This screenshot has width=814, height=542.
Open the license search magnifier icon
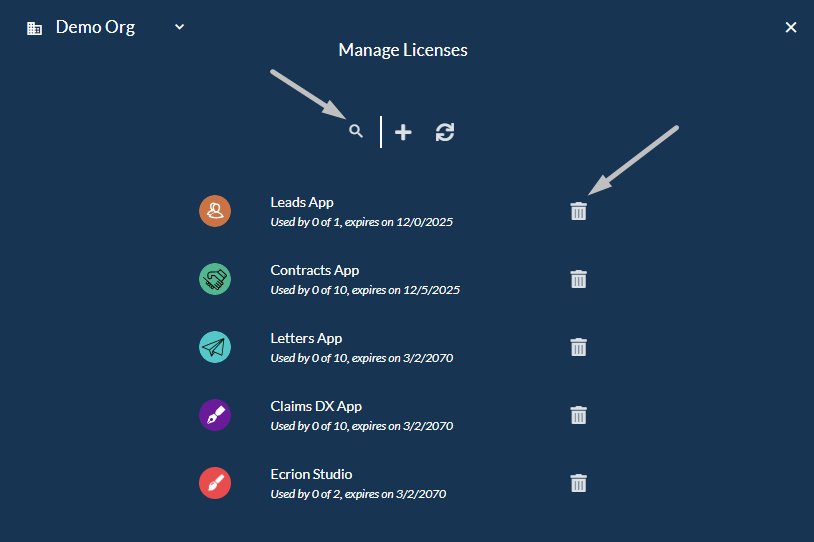point(356,131)
